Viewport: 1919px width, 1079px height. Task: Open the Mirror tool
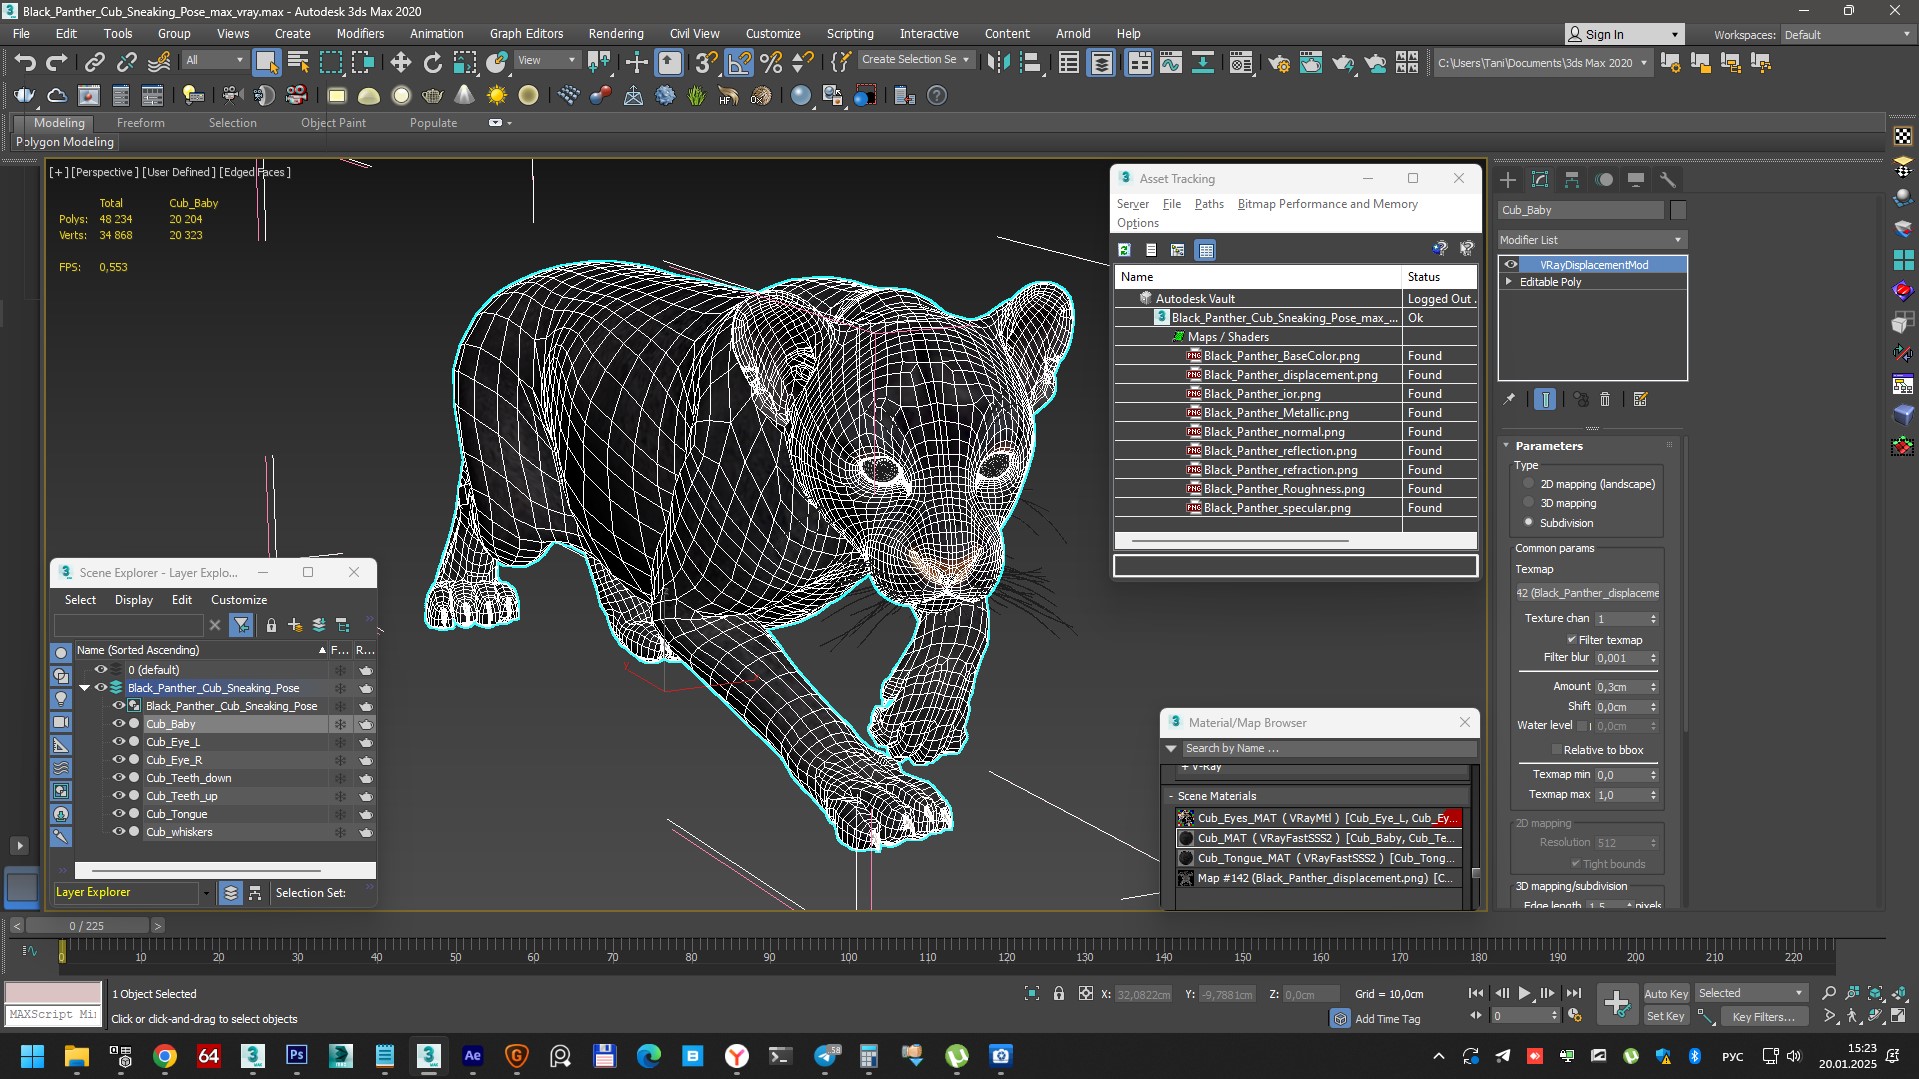[997, 63]
